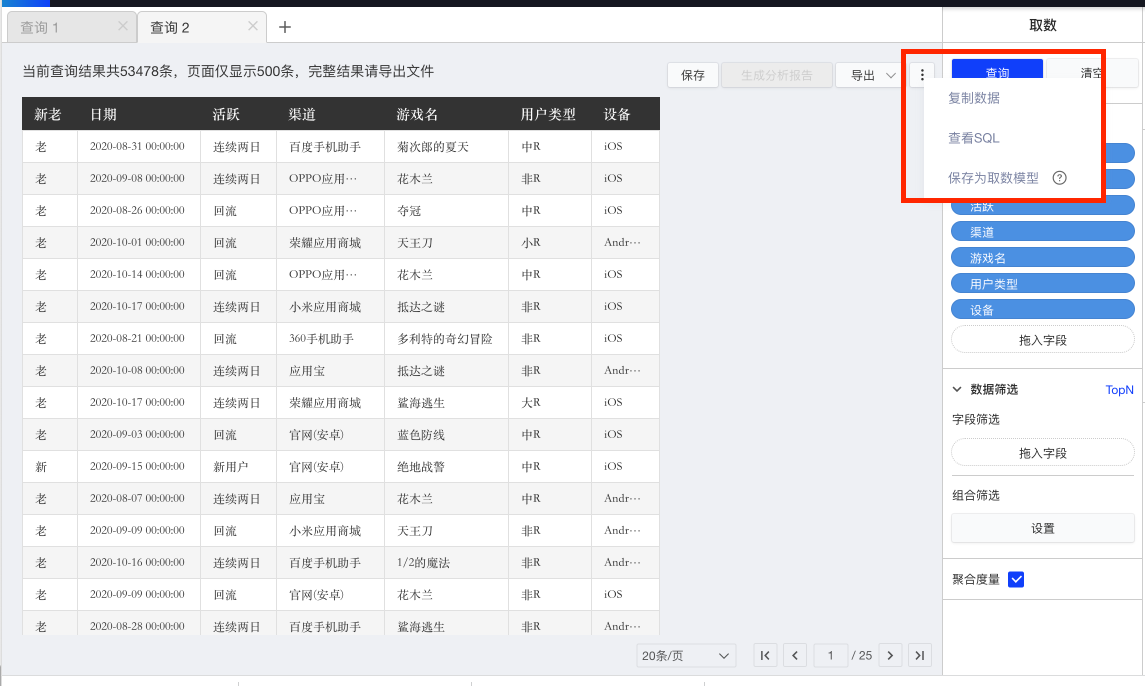Jump to the last page using >| icon

pos(919,655)
